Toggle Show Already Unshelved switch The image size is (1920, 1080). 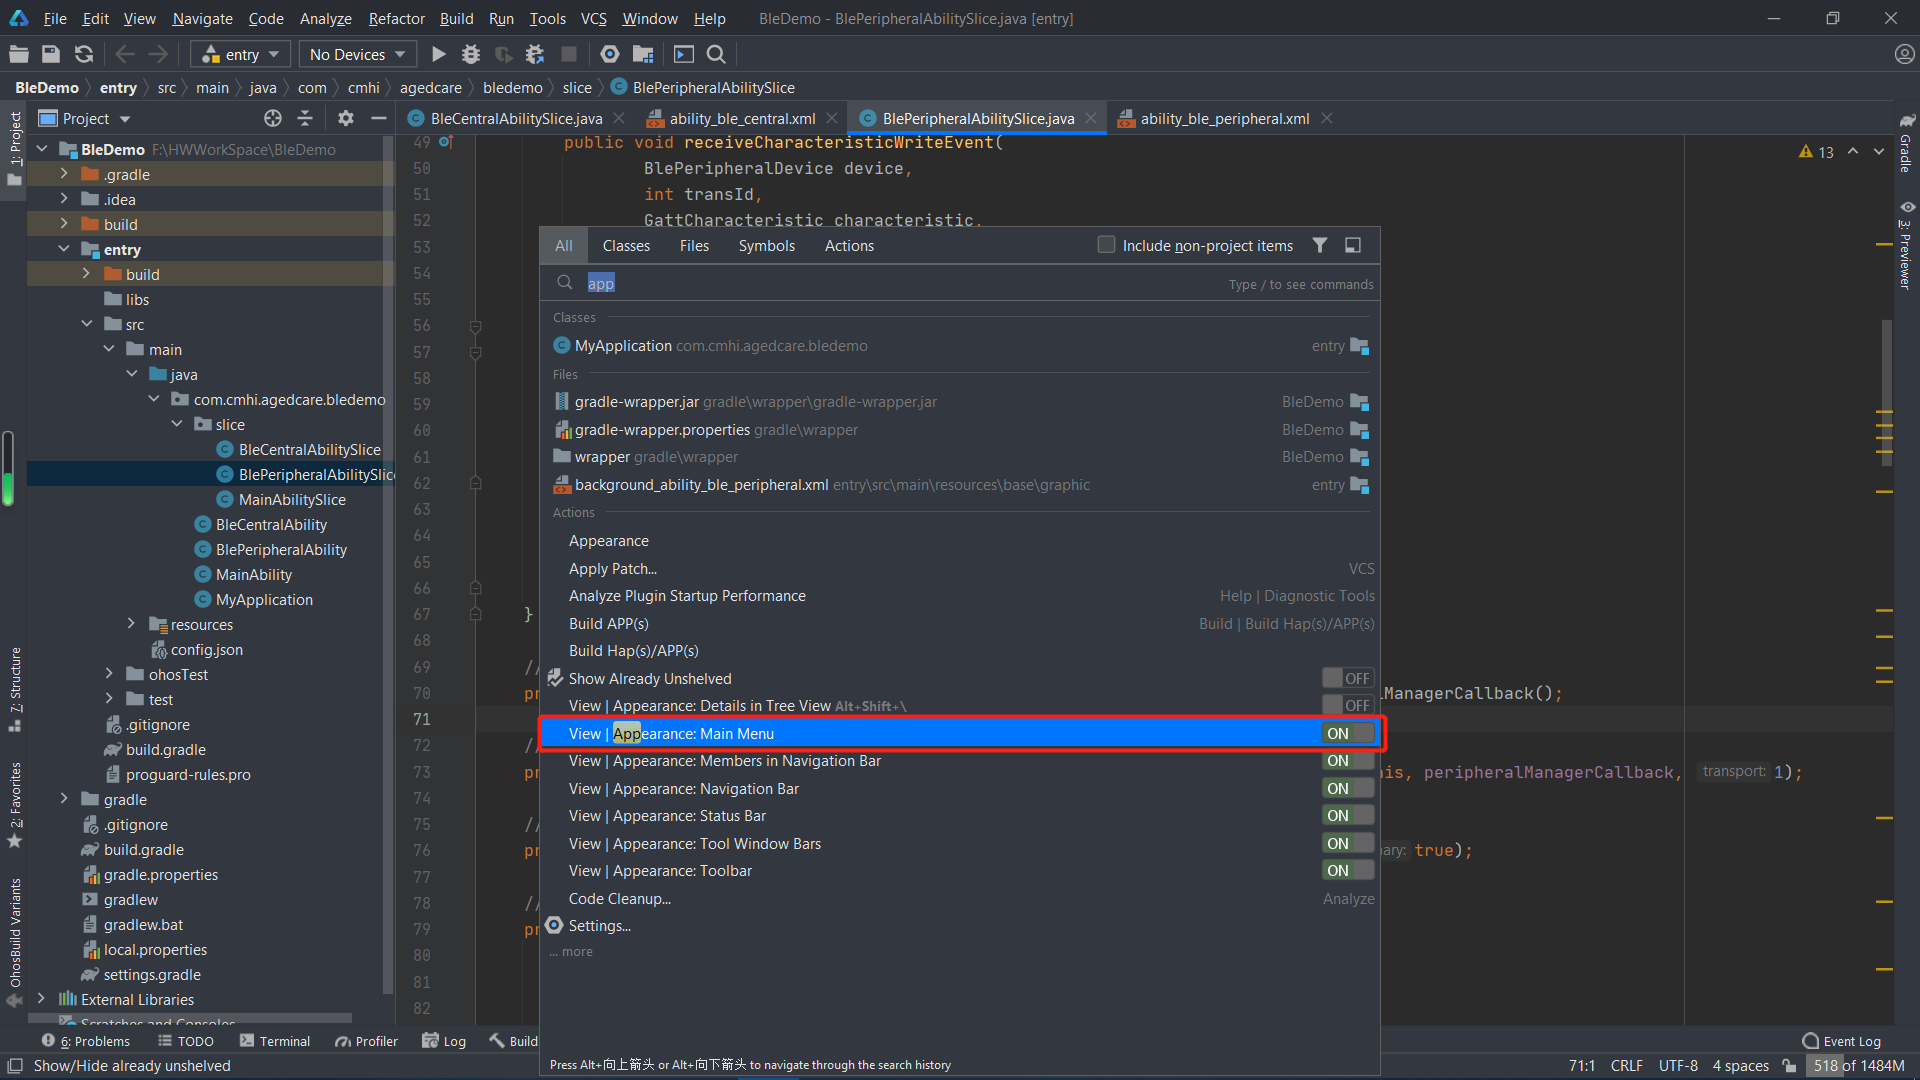1348,678
